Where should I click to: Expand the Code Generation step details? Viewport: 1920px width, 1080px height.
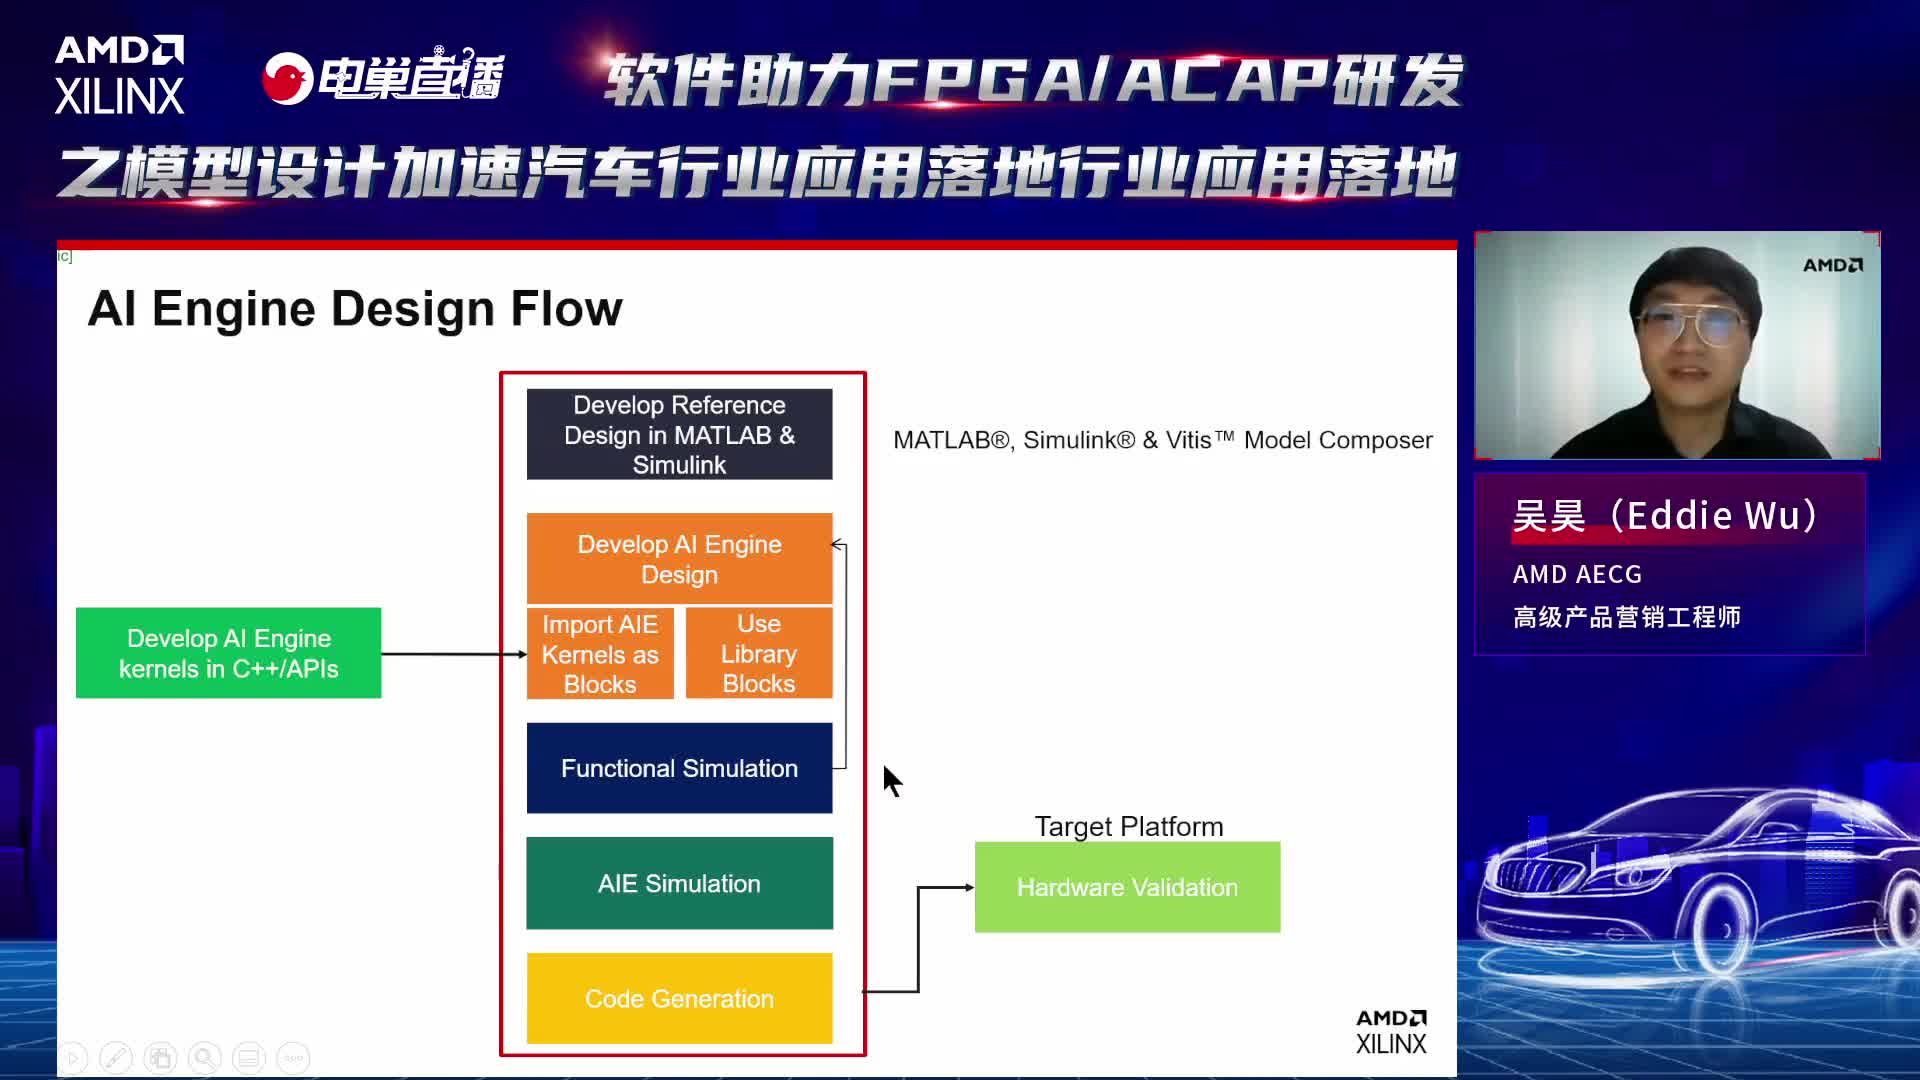click(x=678, y=998)
